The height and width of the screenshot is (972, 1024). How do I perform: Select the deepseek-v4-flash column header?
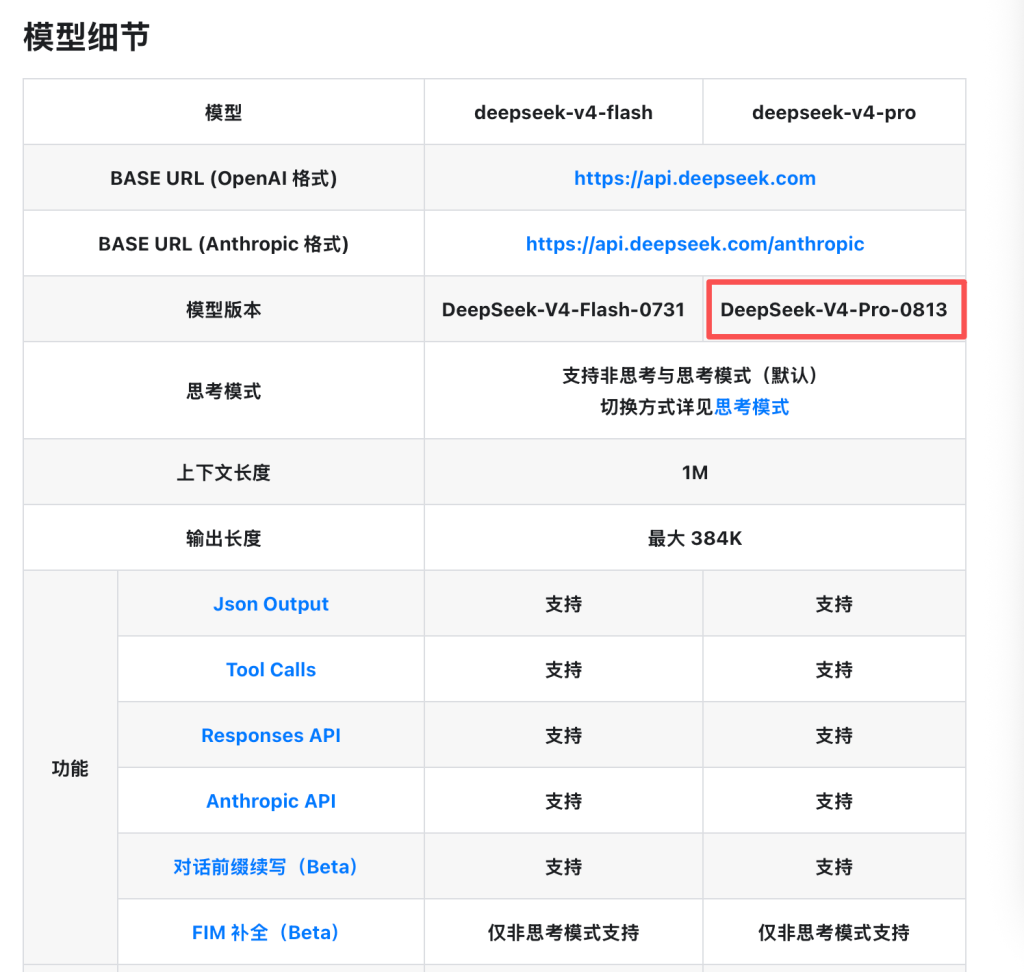tap(564, 112)
